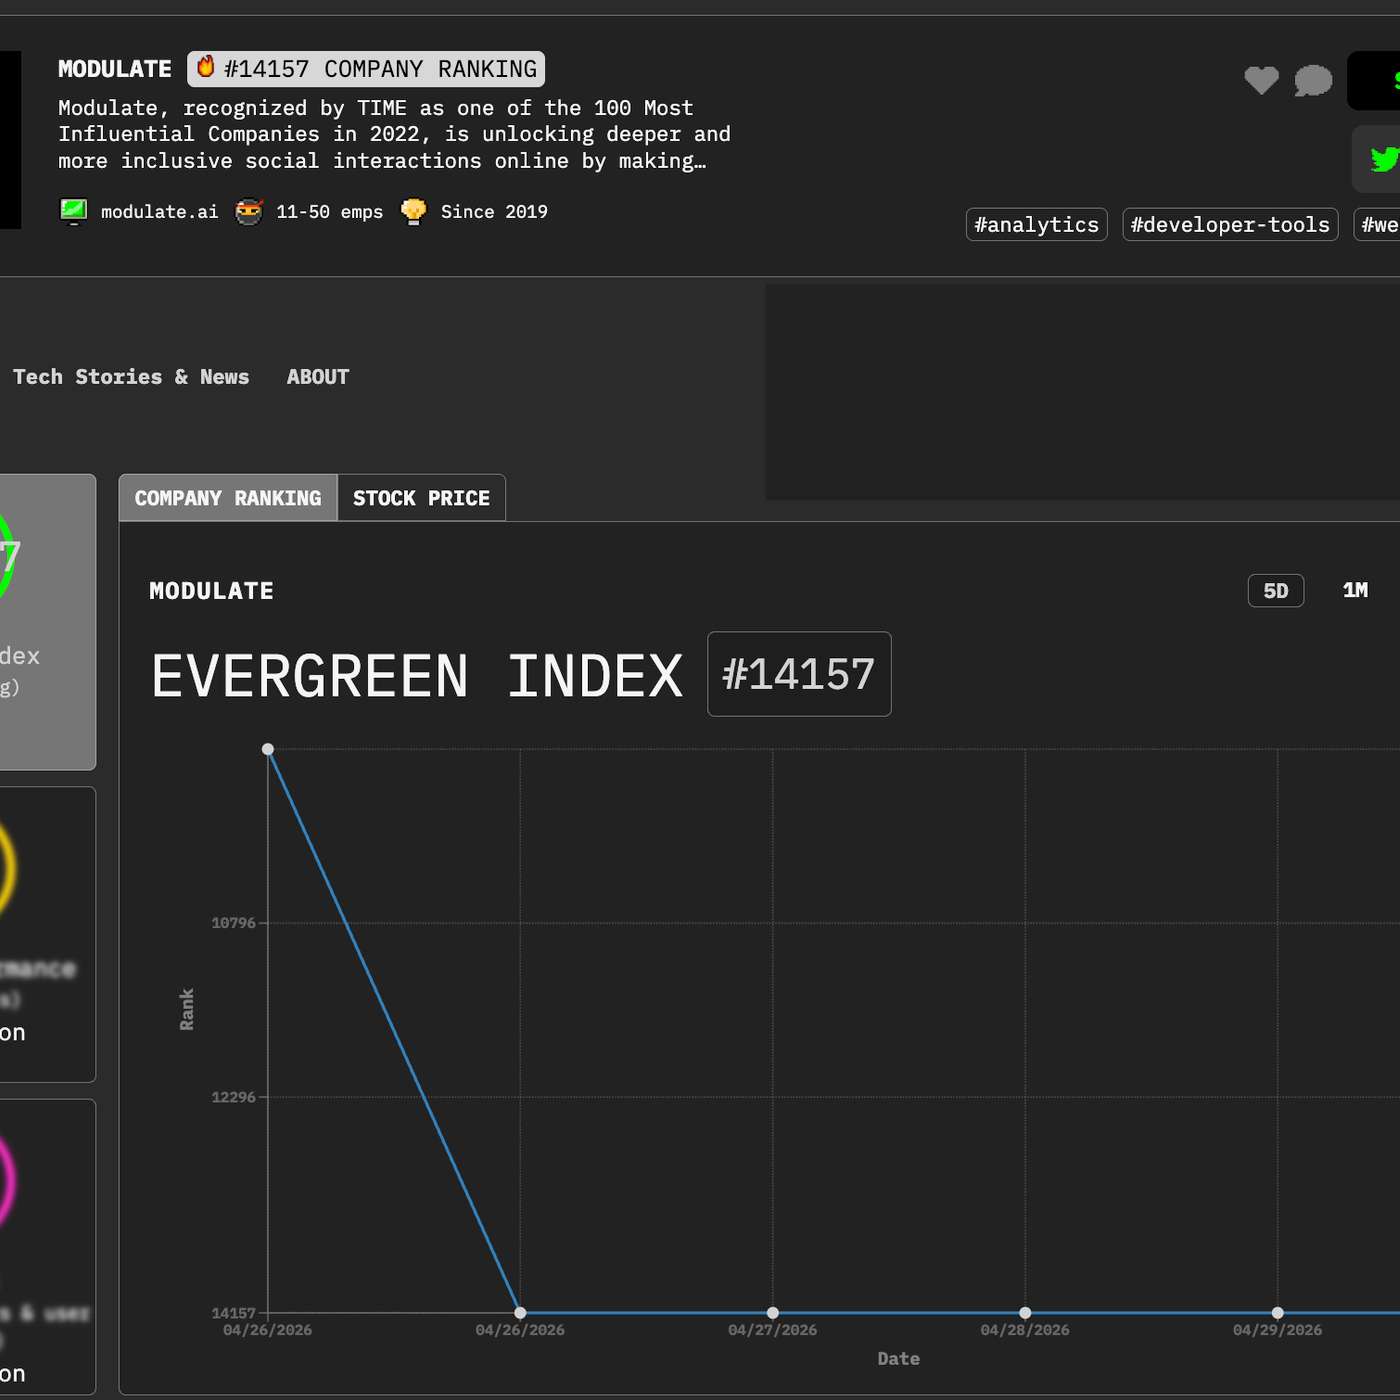Click the '11-50 emps' text
This screenshot has height=1400, width=1400.
pos(330,212)
